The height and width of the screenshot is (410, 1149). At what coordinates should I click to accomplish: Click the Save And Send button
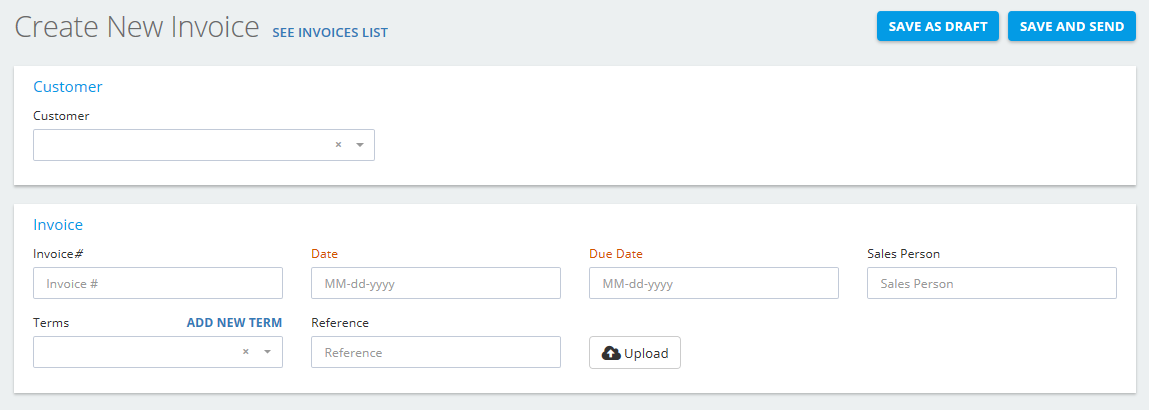pos(1072,26)
